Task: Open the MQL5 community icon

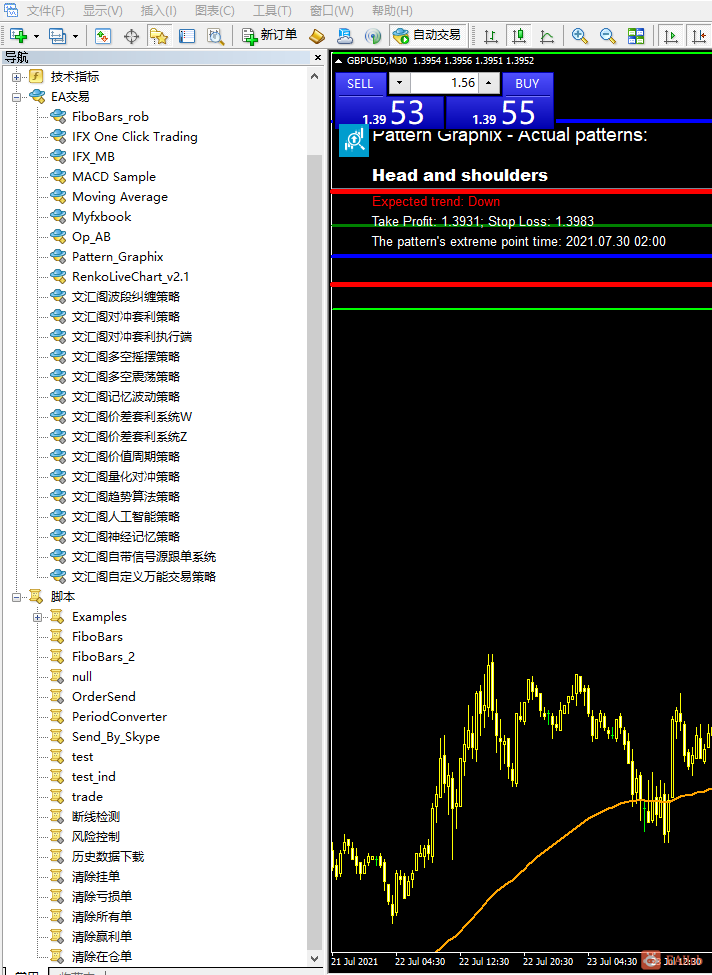Action: point(344,36)
